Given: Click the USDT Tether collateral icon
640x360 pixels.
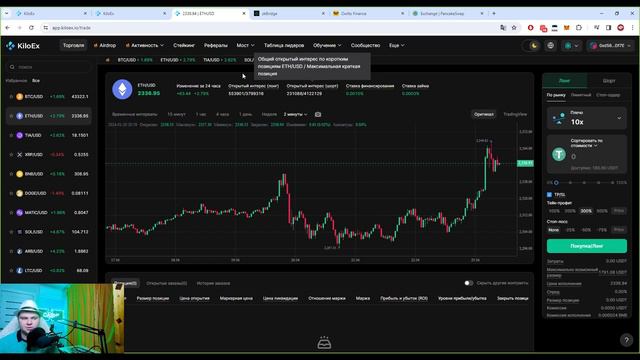Looking at the screenshot, I should coord(559,154).
